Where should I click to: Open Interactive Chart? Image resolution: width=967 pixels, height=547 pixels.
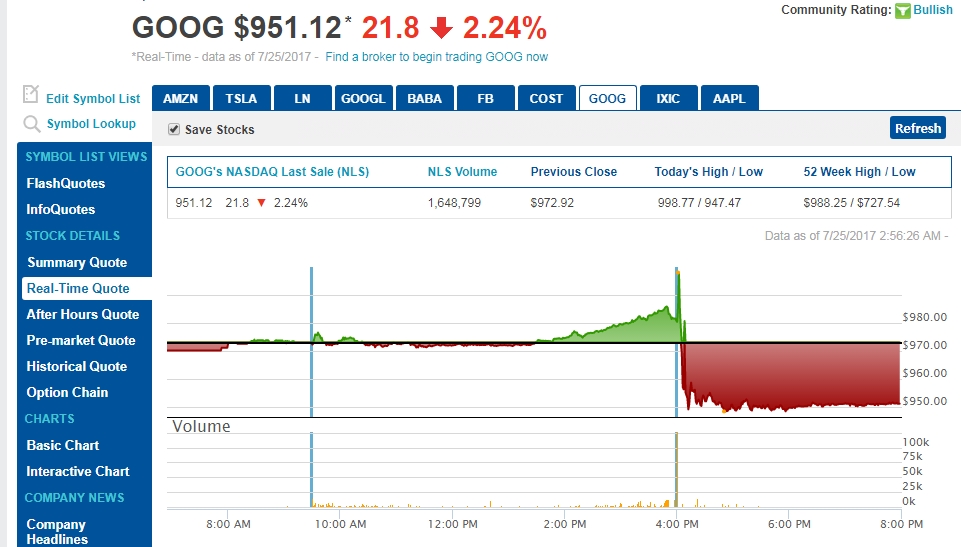tap(78, 471)
